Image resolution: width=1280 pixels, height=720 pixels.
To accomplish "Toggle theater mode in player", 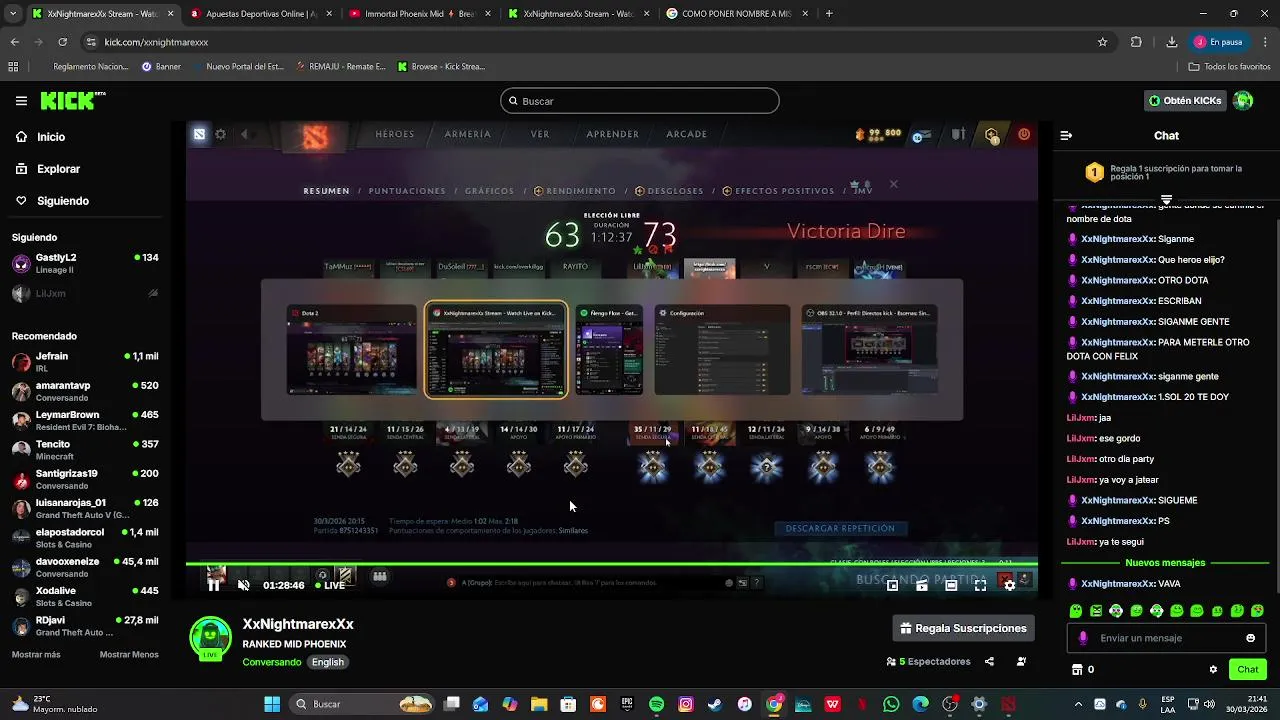I will click(x=951, y=585).
